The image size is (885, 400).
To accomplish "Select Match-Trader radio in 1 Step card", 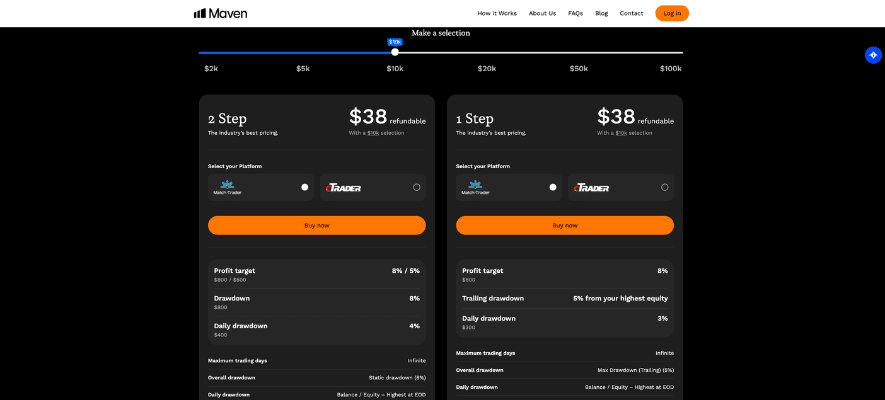I will [x=553, y=187].
